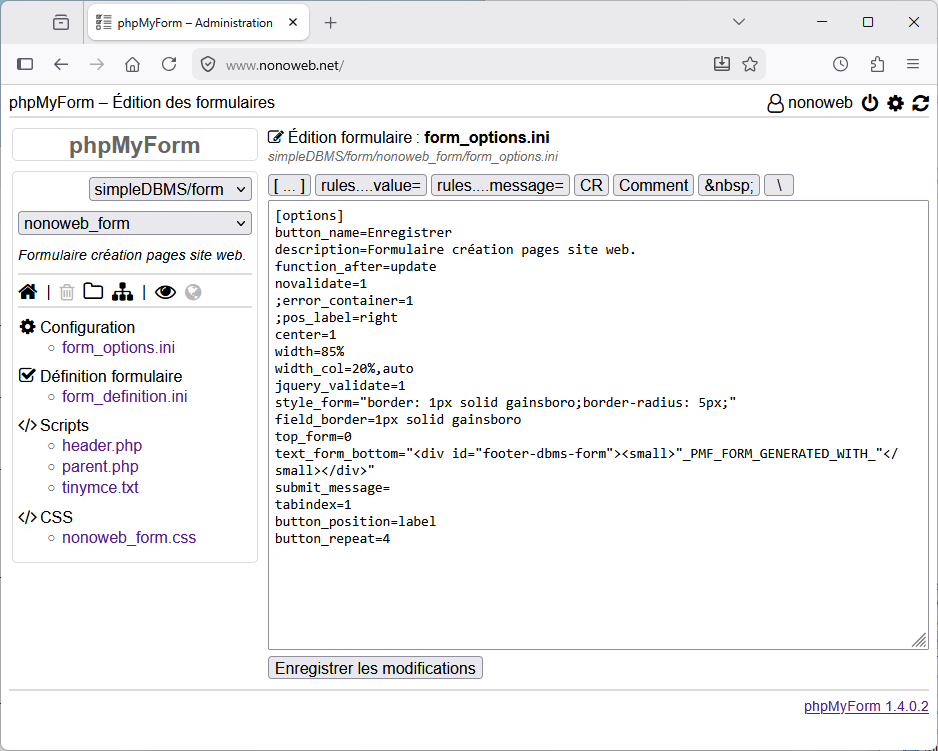Click the nonoweb user icon

(775, 103)
